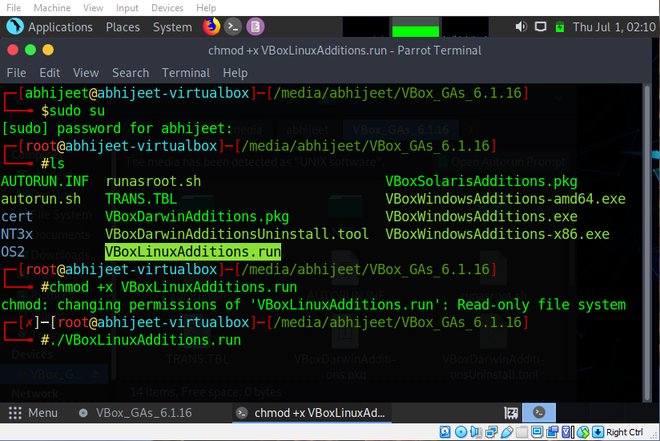
Task: Click the VirtualBox optical disk icon
Action: pos(461,432)
